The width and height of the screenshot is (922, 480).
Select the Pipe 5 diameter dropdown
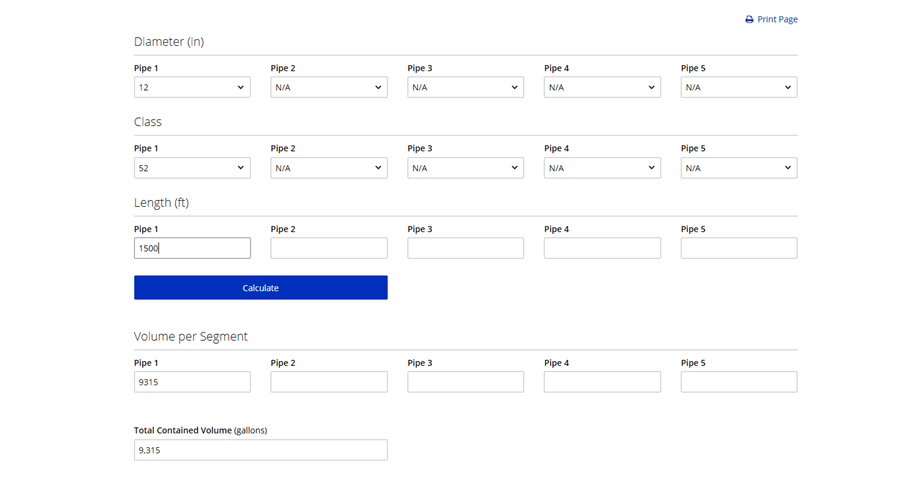[739, 88]
